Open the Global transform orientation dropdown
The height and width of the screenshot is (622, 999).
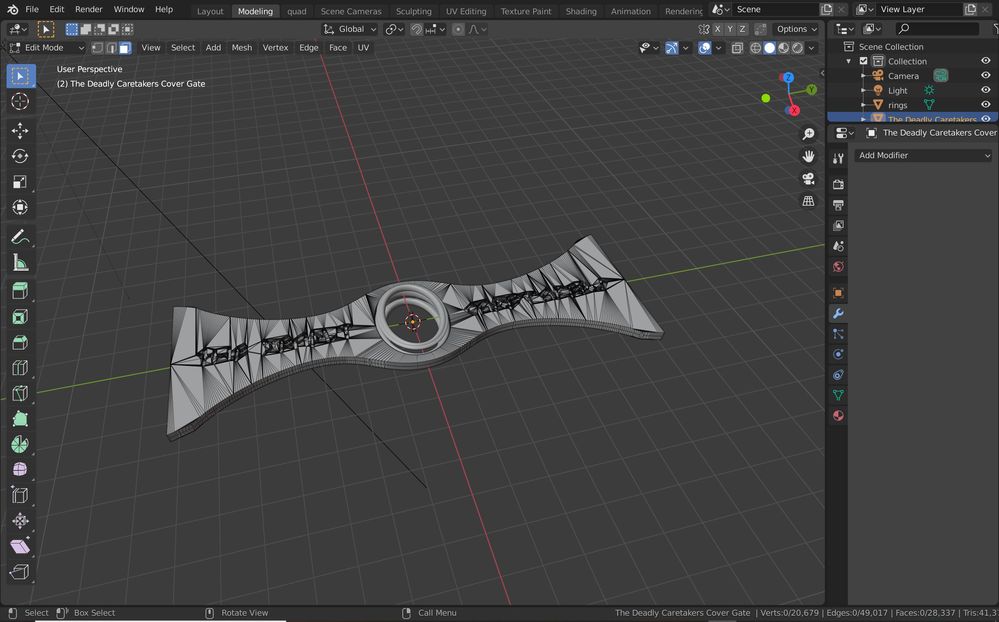click(350, 29)
